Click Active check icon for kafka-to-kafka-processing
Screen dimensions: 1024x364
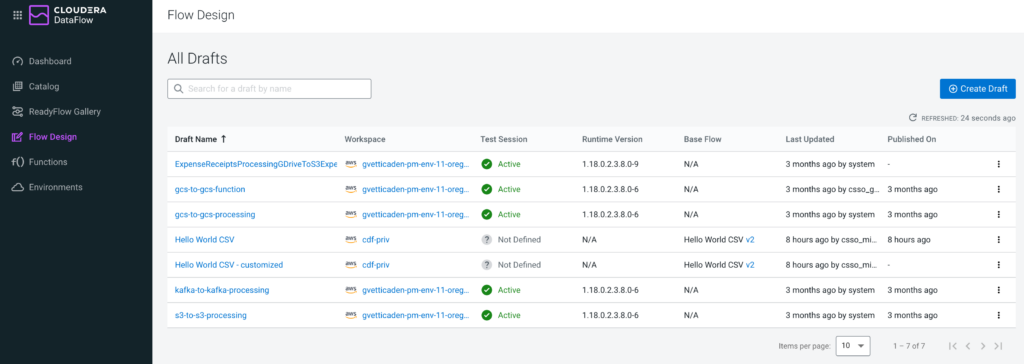coord(487,290)
